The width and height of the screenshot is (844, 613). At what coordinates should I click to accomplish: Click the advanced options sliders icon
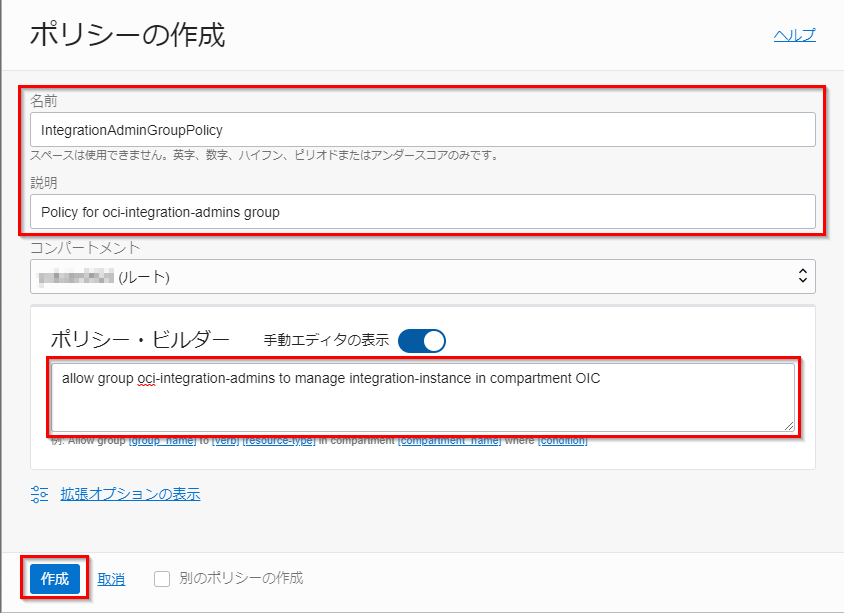(40, 494)
